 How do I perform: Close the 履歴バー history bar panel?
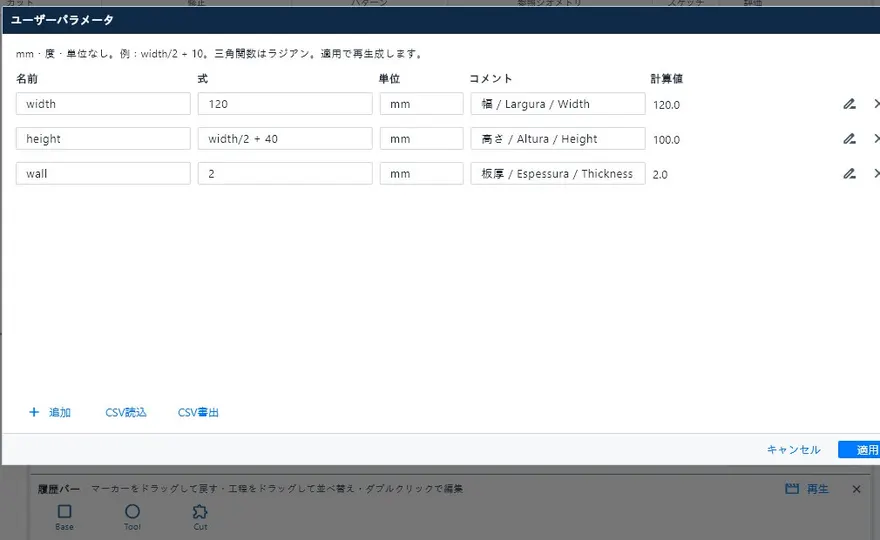(x=856, y=489)
